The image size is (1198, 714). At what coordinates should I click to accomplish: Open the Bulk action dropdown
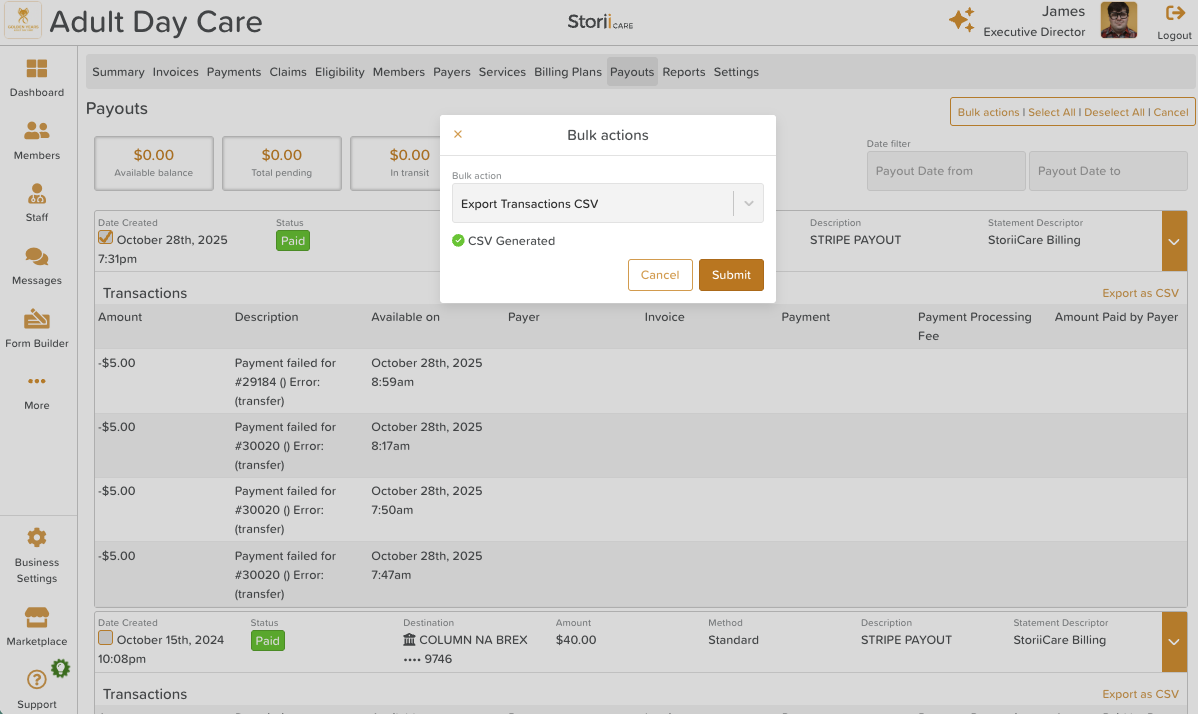click(607, 203)
